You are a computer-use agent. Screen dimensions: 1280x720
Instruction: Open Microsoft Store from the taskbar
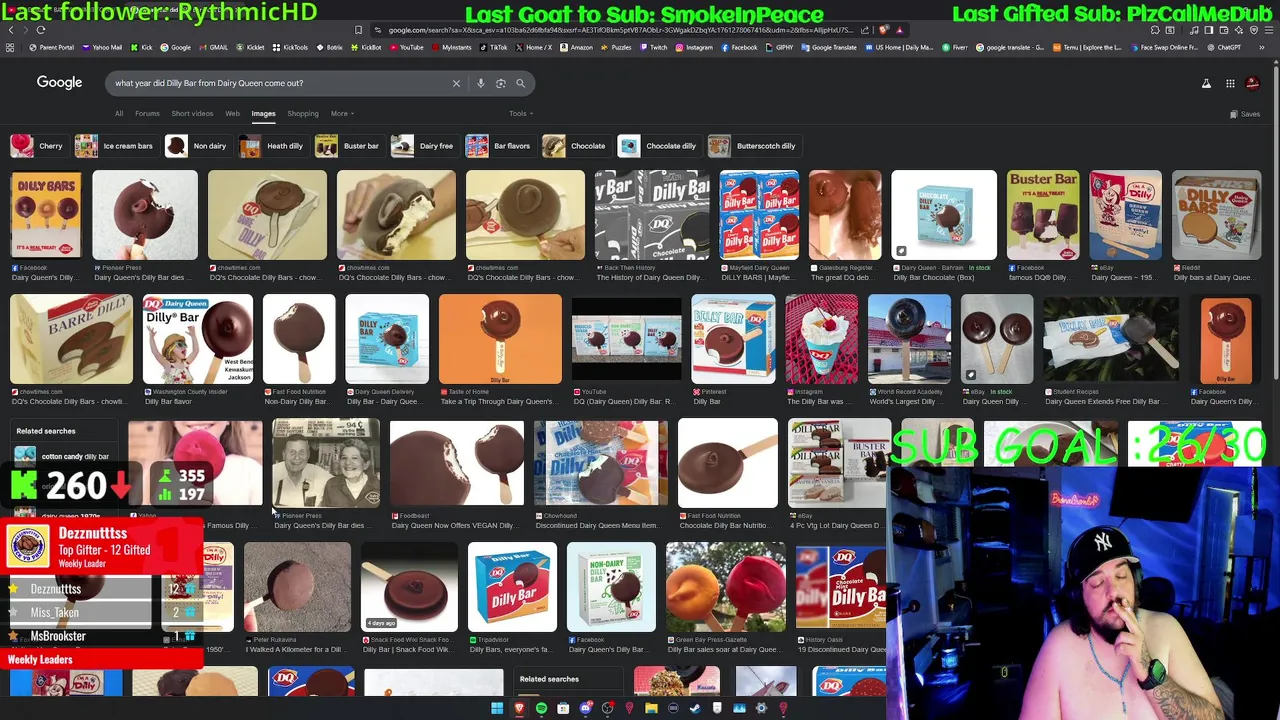(563, 708)
